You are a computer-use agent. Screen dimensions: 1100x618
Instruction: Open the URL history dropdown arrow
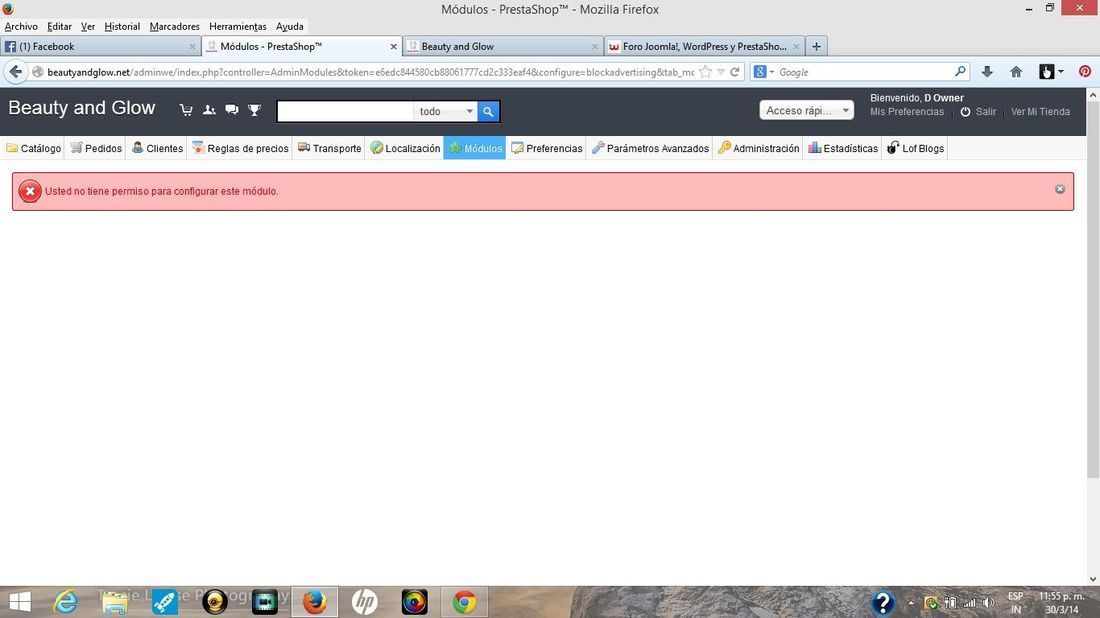pos(720,72)
